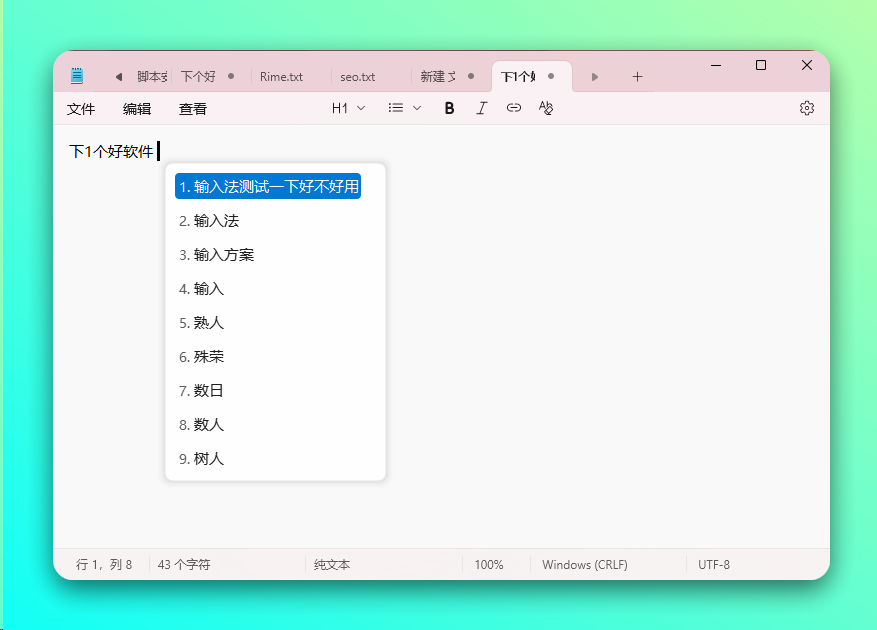Toggle bold formatting

(449, 108)
